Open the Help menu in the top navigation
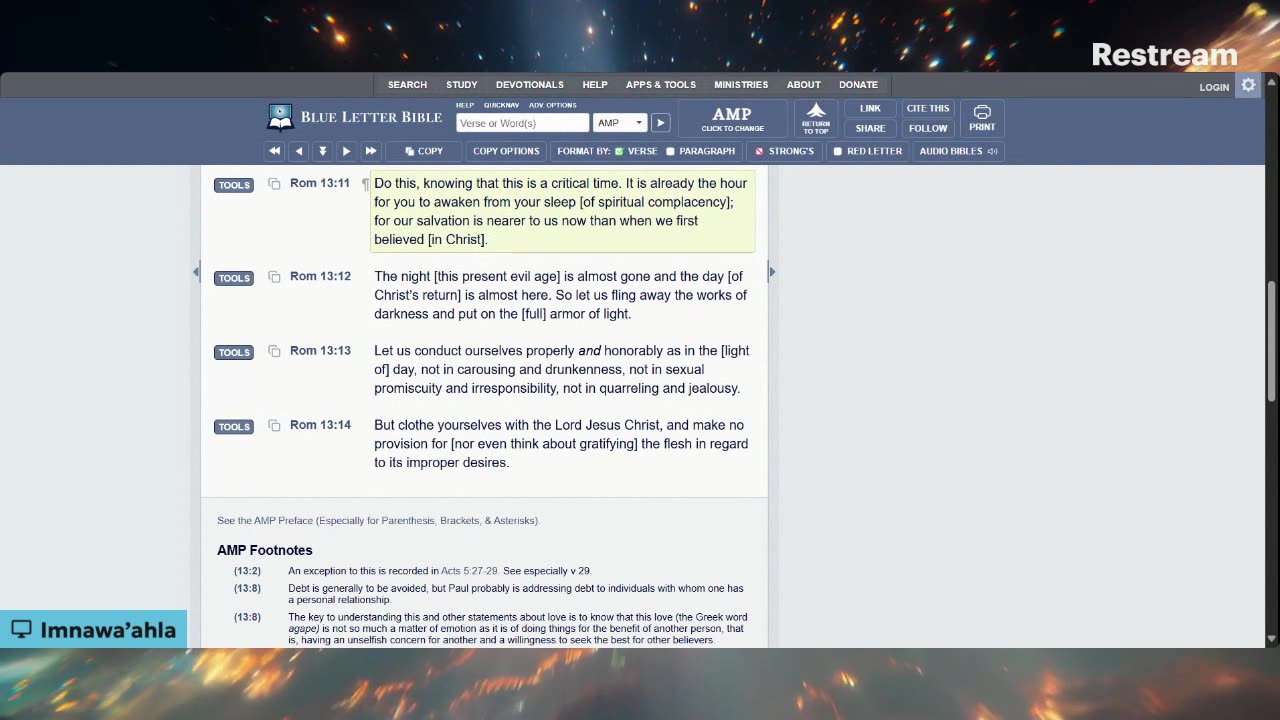The height and width of the screenshot is (720, 1280). 595,85
